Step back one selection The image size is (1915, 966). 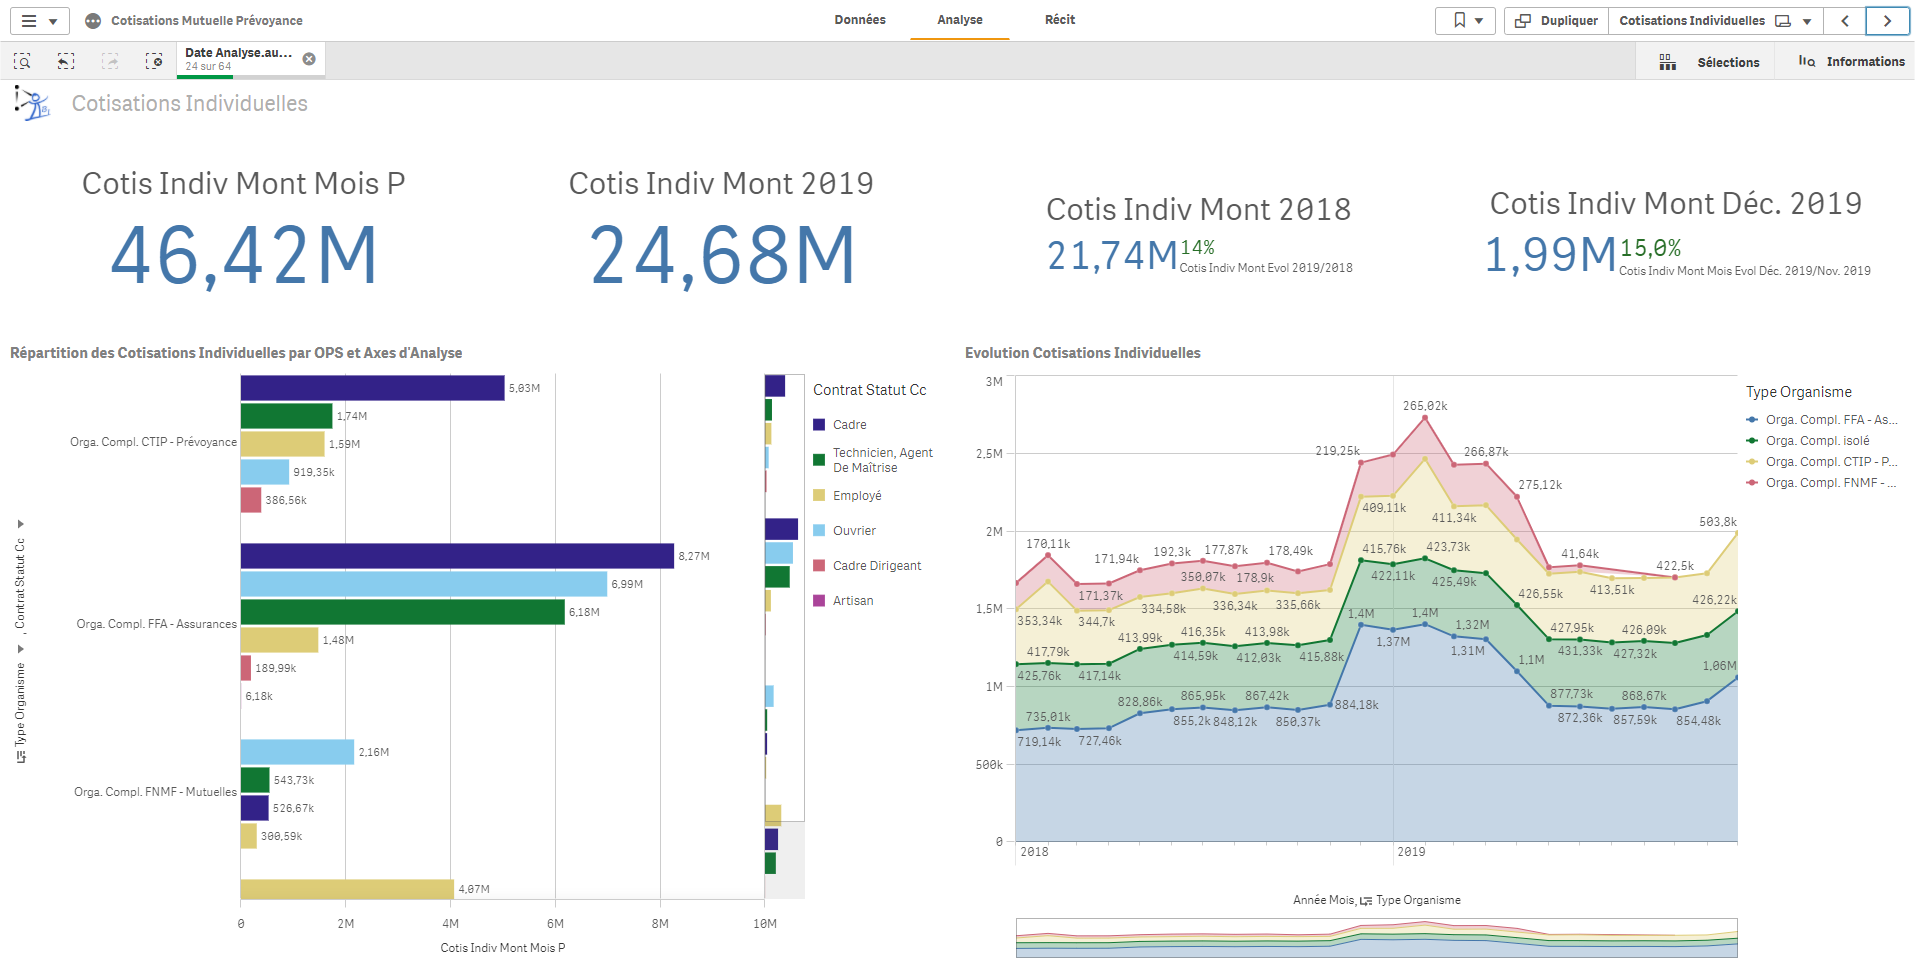click(66, 61)
